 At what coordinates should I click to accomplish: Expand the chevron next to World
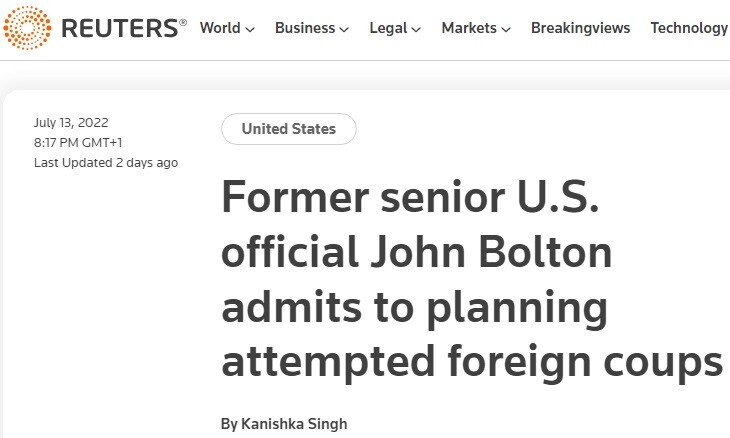[250, 29]
